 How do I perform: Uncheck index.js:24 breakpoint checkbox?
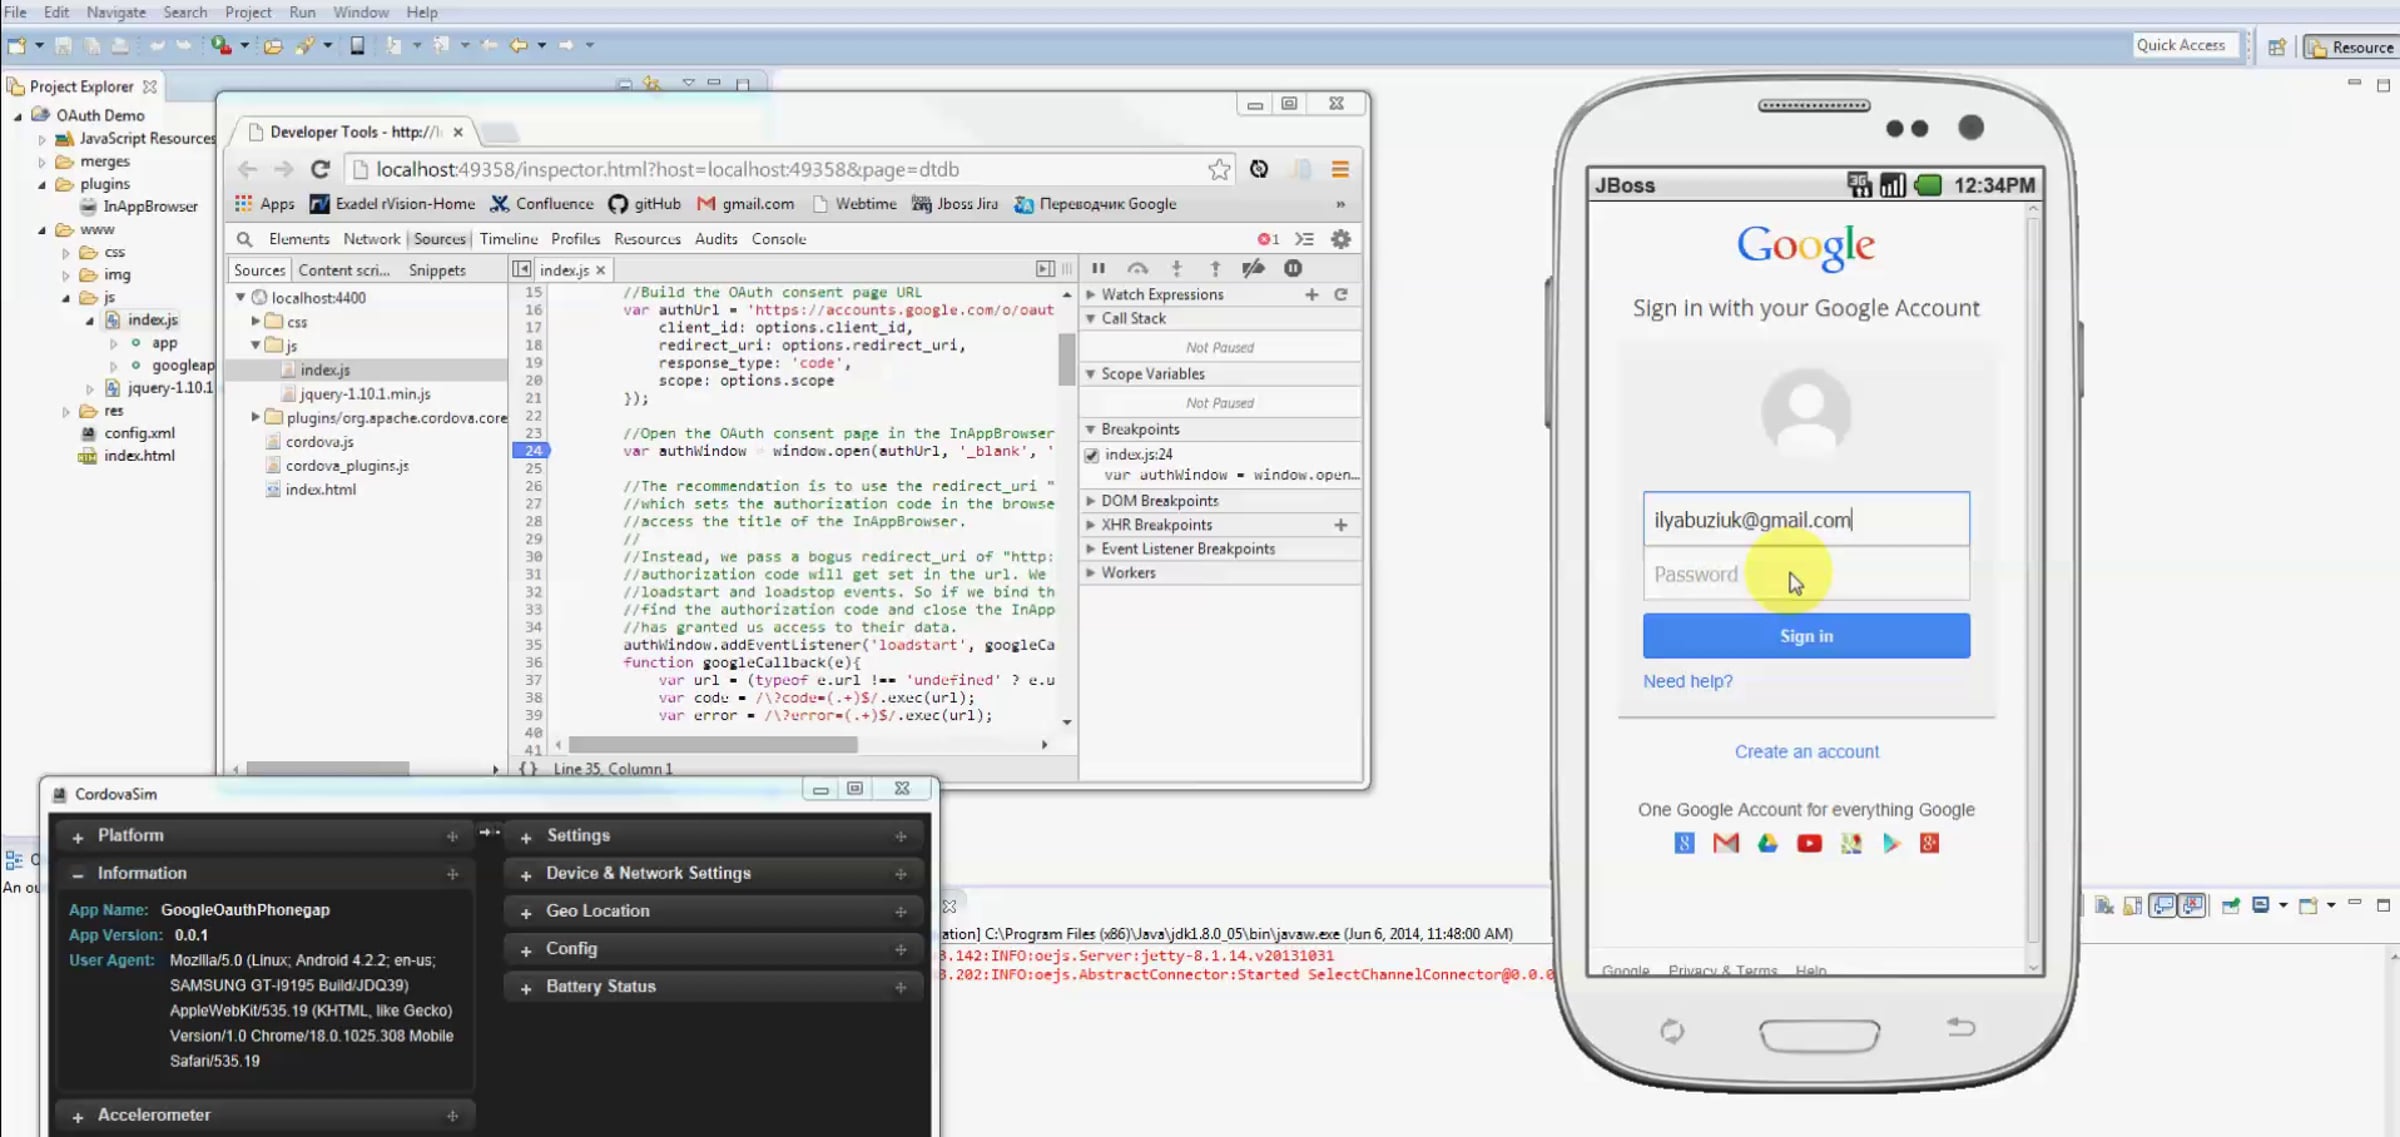pos(1092,454)
